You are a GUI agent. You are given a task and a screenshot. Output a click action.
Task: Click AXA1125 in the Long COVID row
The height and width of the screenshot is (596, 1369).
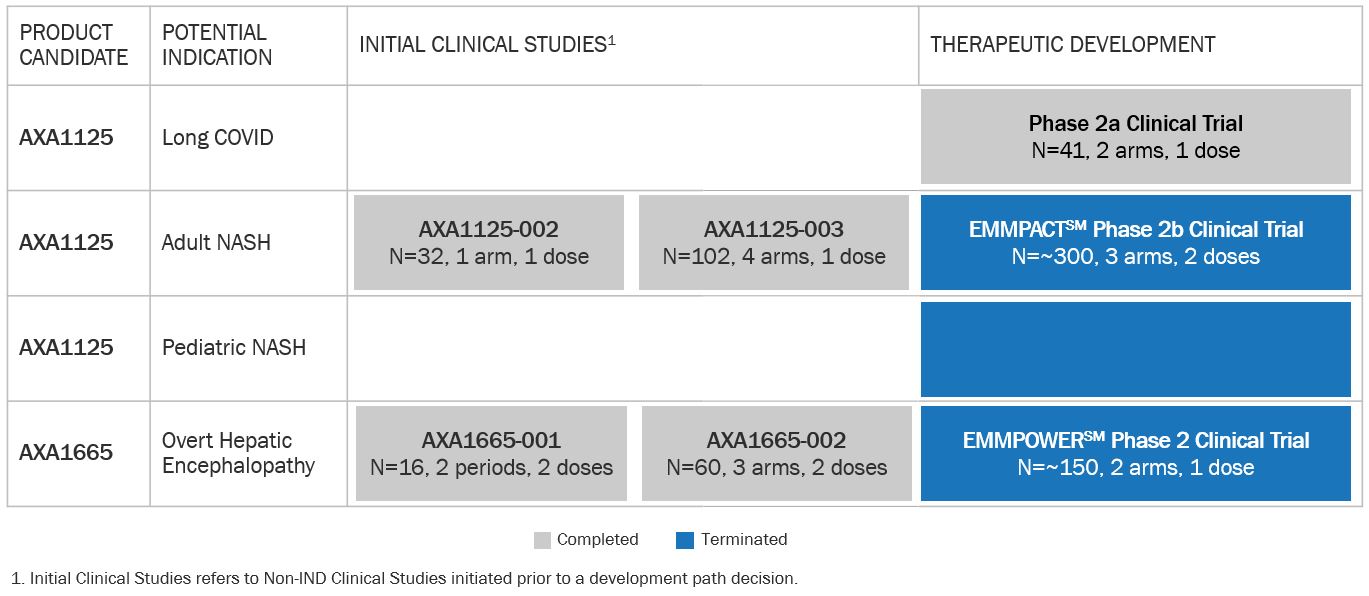pos(66,137)
